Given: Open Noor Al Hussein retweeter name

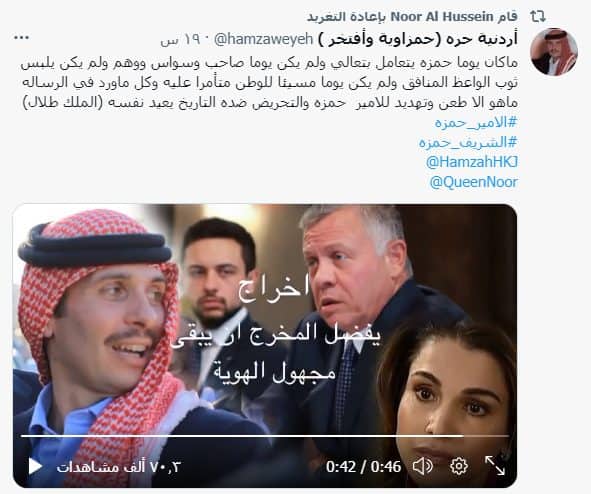Looking at the screenshot, I should (442, 17).
